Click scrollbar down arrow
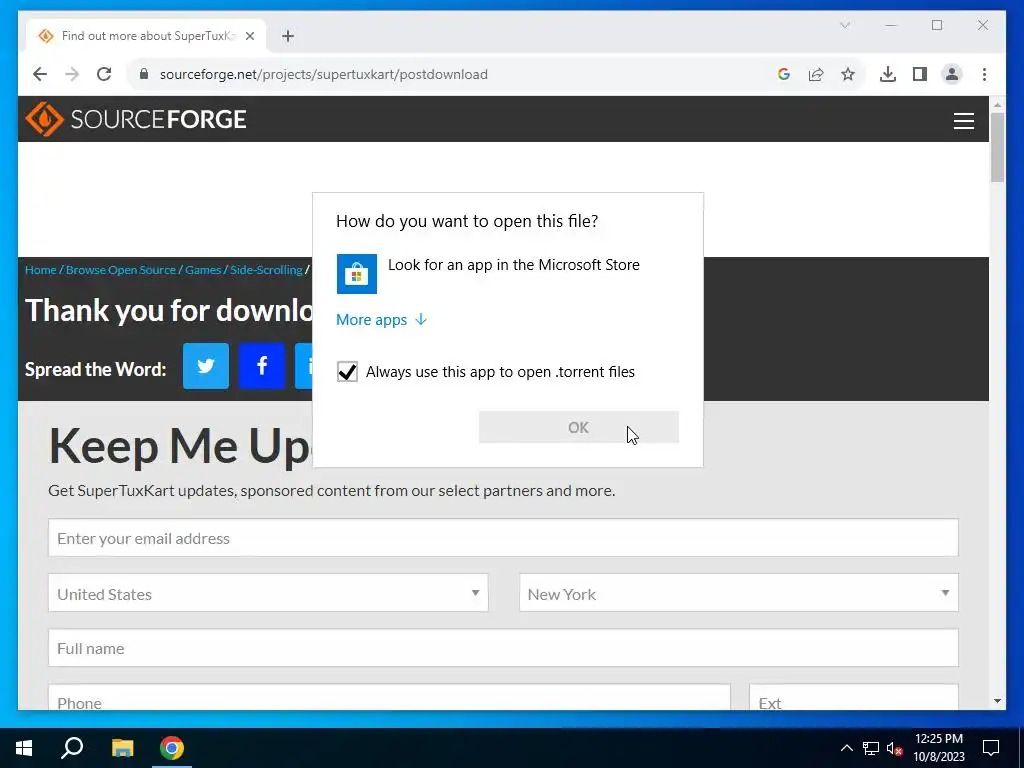Image resolution: width=1024 pixels, height=768 pixels. click(x=997, y=701)
